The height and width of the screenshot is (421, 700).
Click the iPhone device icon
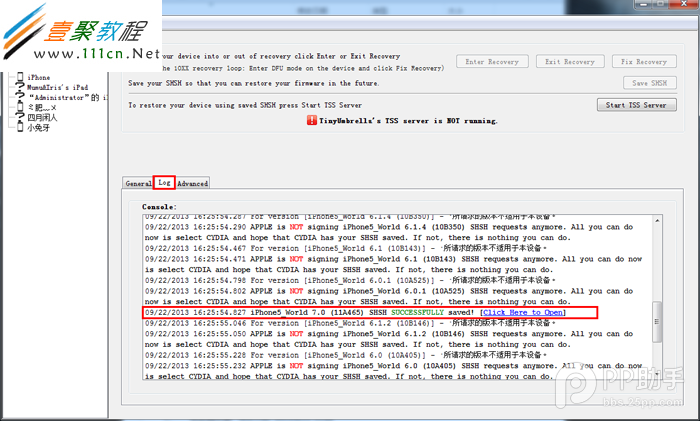point(20,77)
